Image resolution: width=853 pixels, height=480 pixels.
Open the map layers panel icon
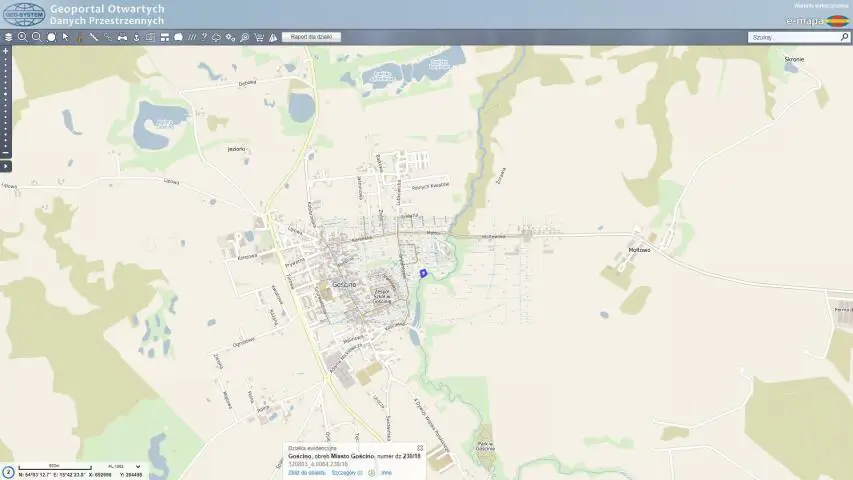[x=8, y=37]
